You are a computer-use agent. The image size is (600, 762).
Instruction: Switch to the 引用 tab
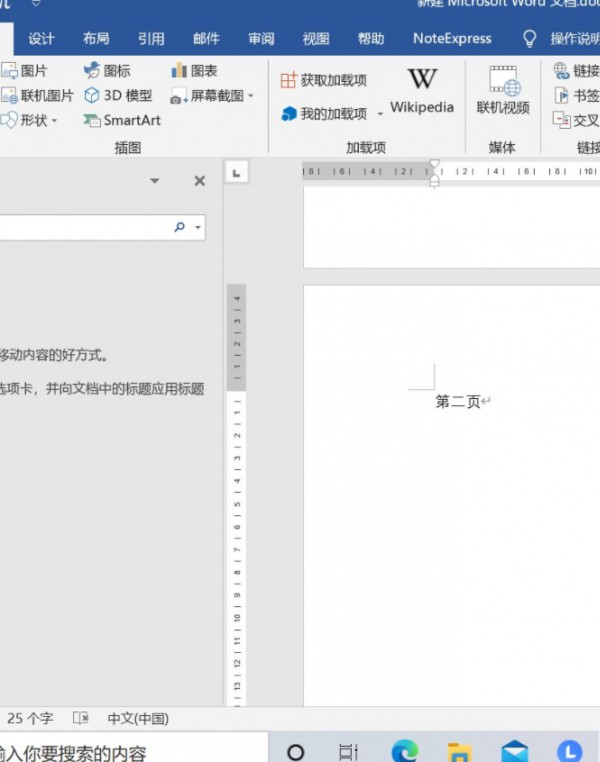click(x=151, y=38)
